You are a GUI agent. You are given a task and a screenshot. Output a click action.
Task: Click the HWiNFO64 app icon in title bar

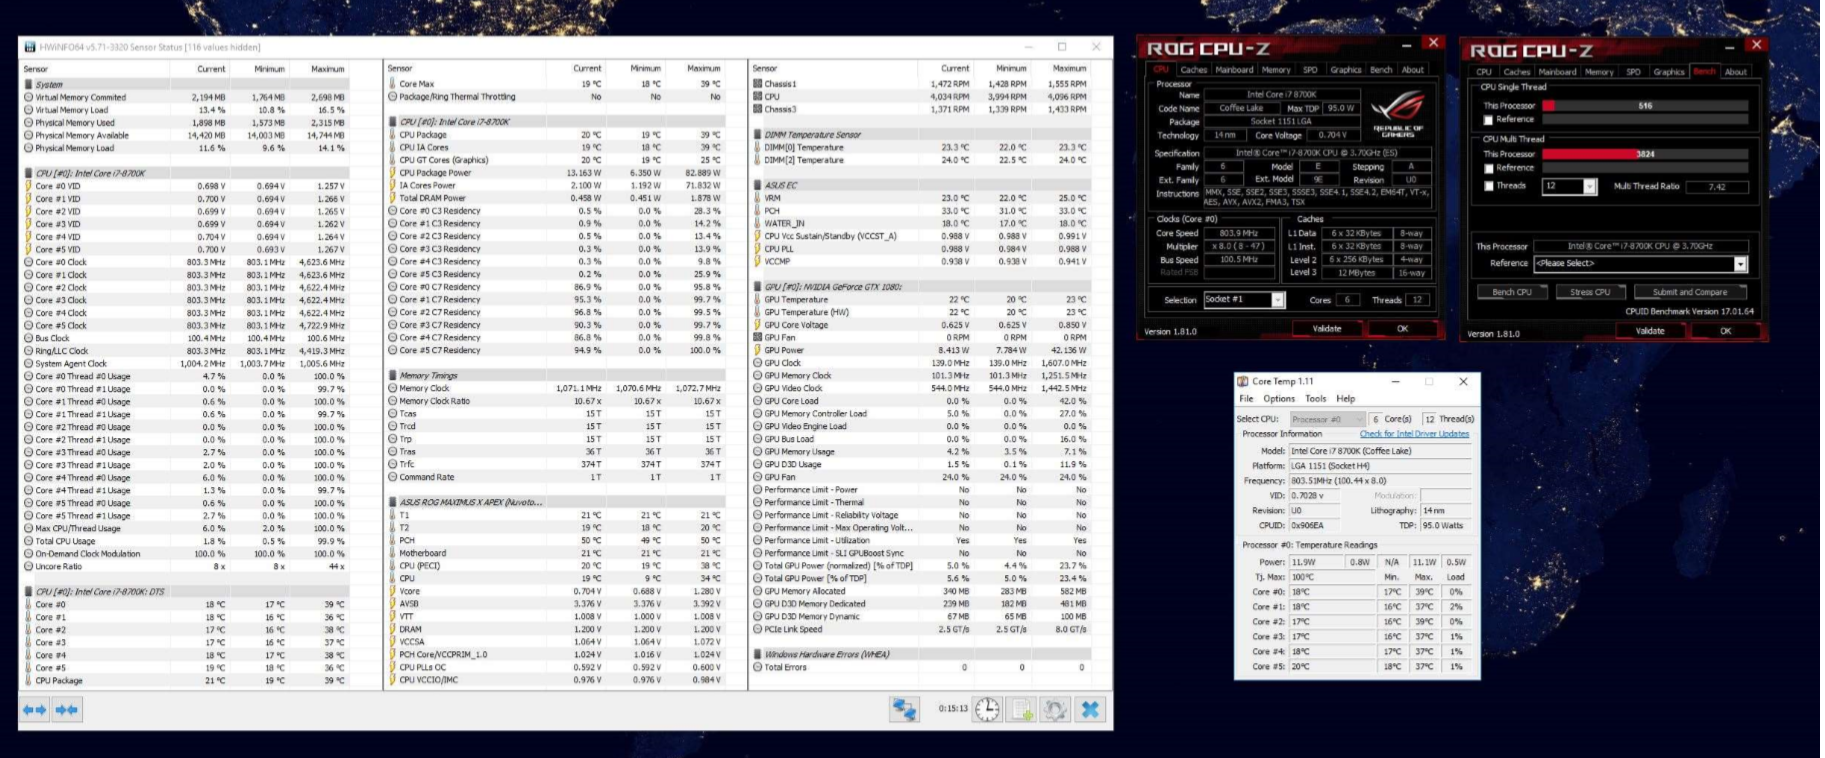coord(30,47)
